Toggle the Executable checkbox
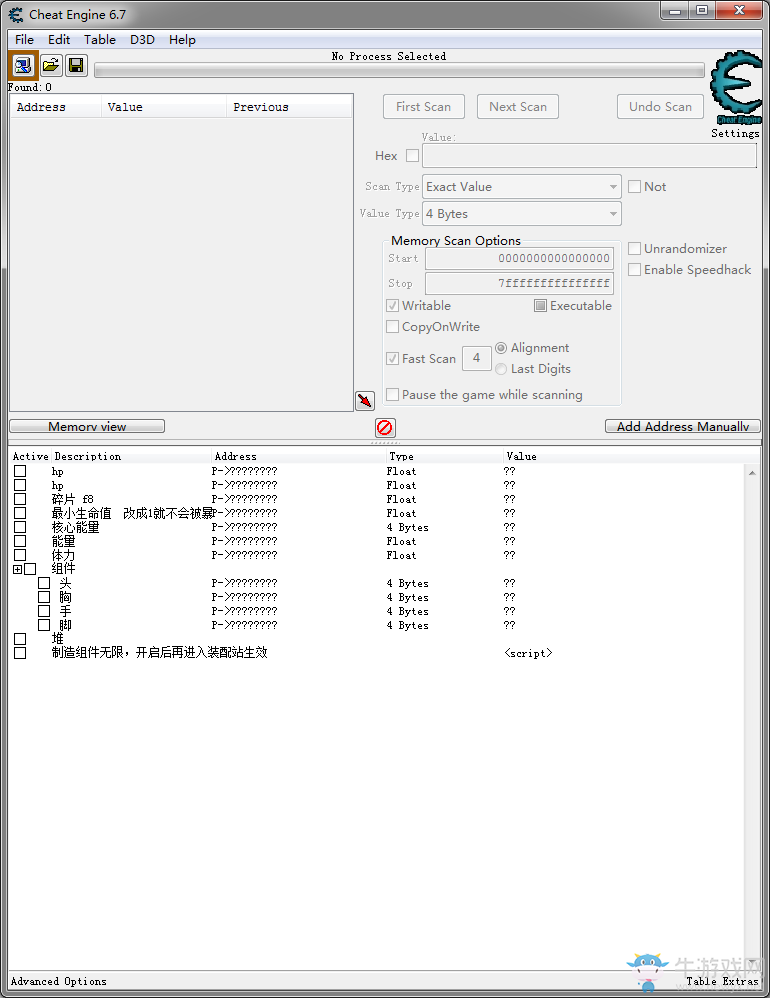Viewport: 770px width, 998px height. [540, 306]
